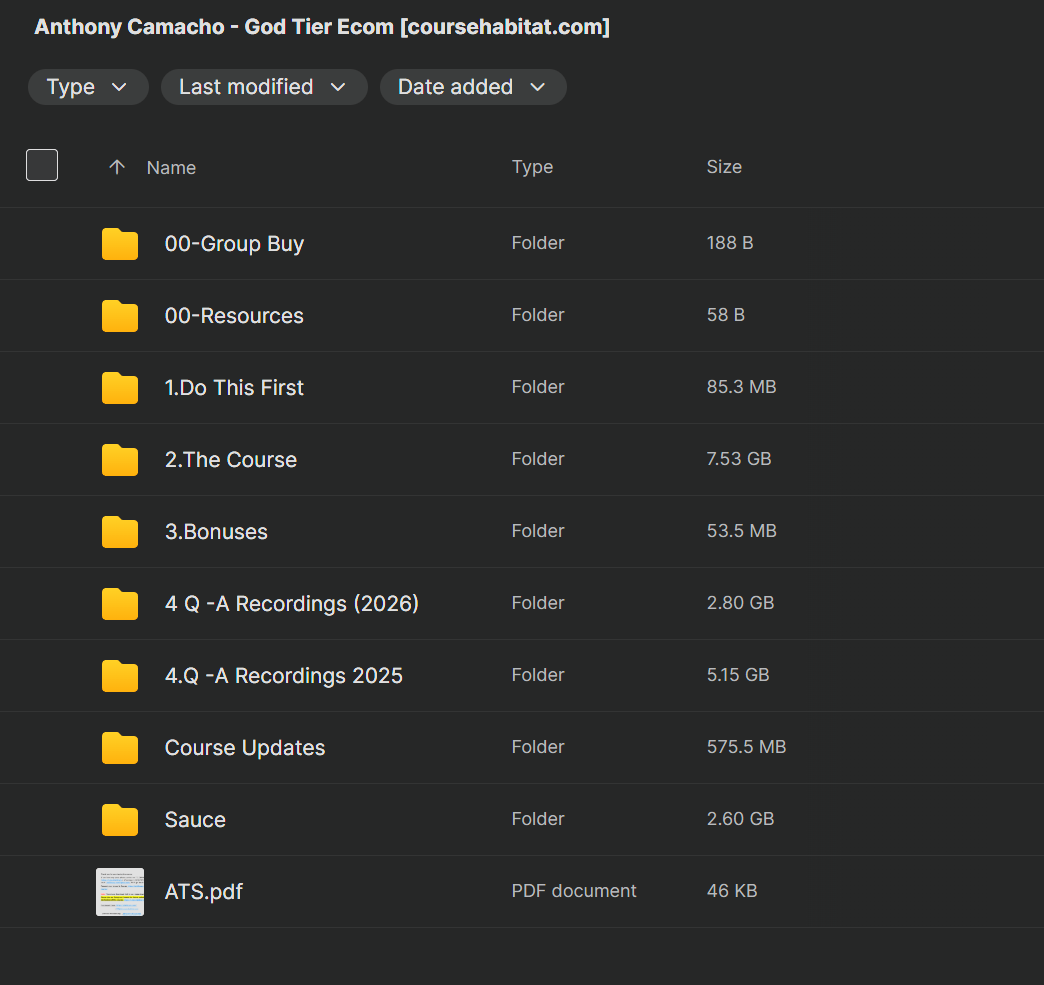
Task: Click the sort direction arrow beside Name
Action: pos(117,167)
